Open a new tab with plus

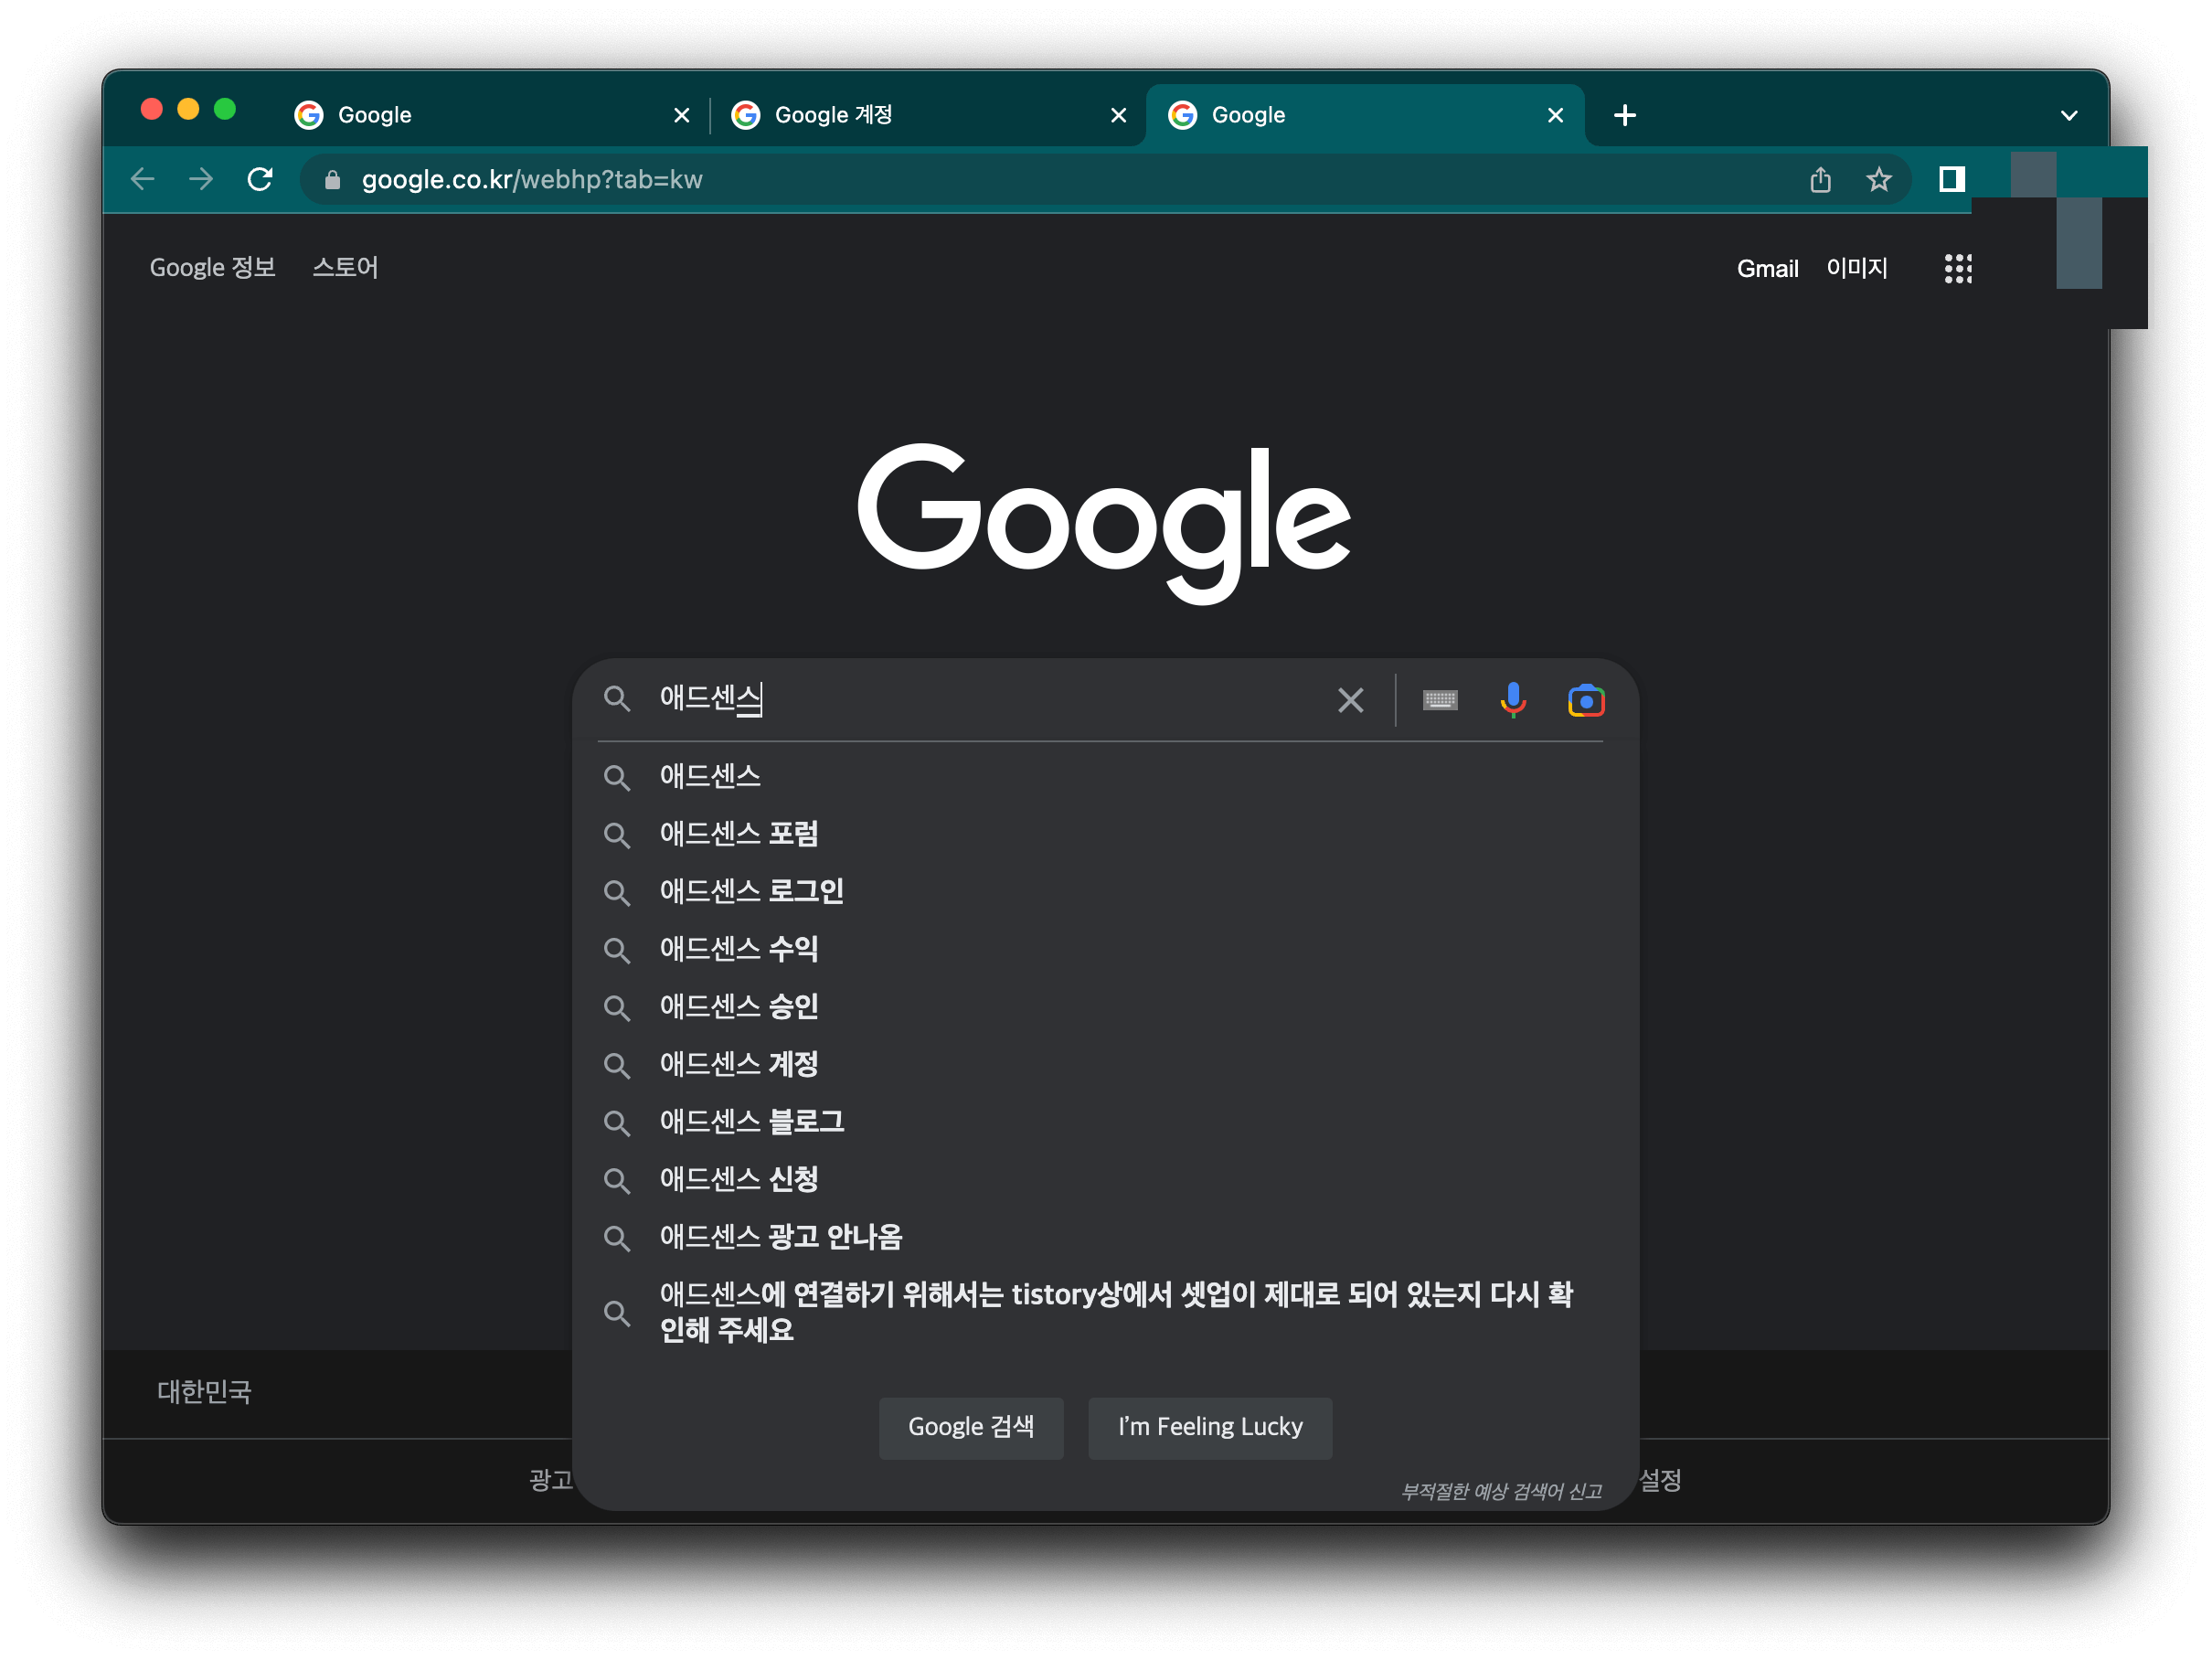click(x=1625, y=116)
